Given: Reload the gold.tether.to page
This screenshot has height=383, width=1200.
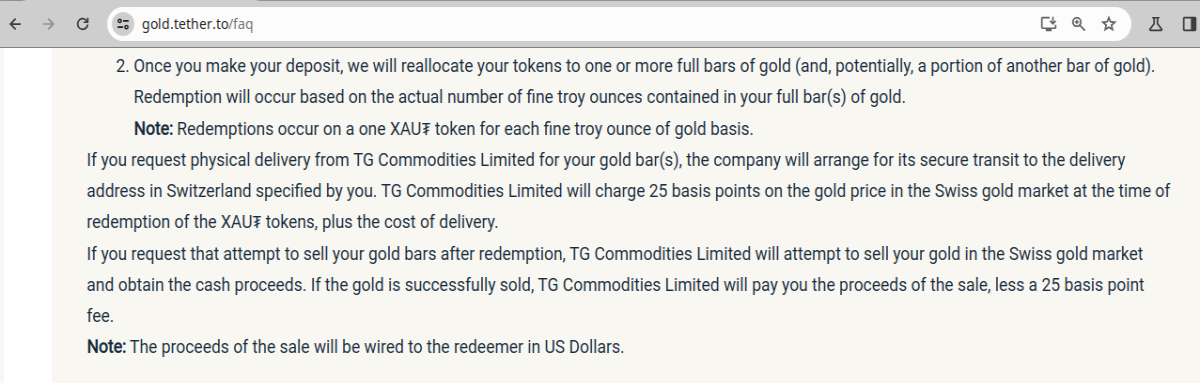Looking at the screenshot, I should (83, 24).
